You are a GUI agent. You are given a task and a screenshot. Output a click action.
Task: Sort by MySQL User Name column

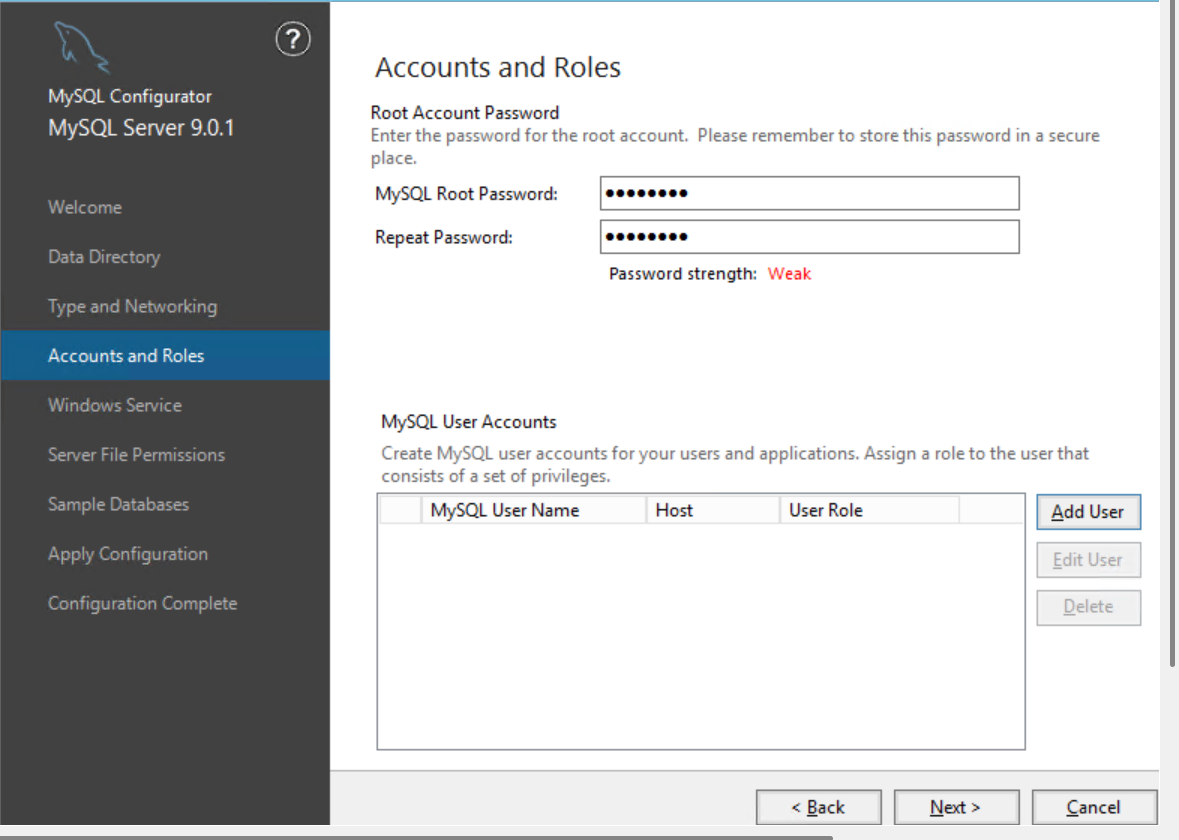(x=533, y=510)
